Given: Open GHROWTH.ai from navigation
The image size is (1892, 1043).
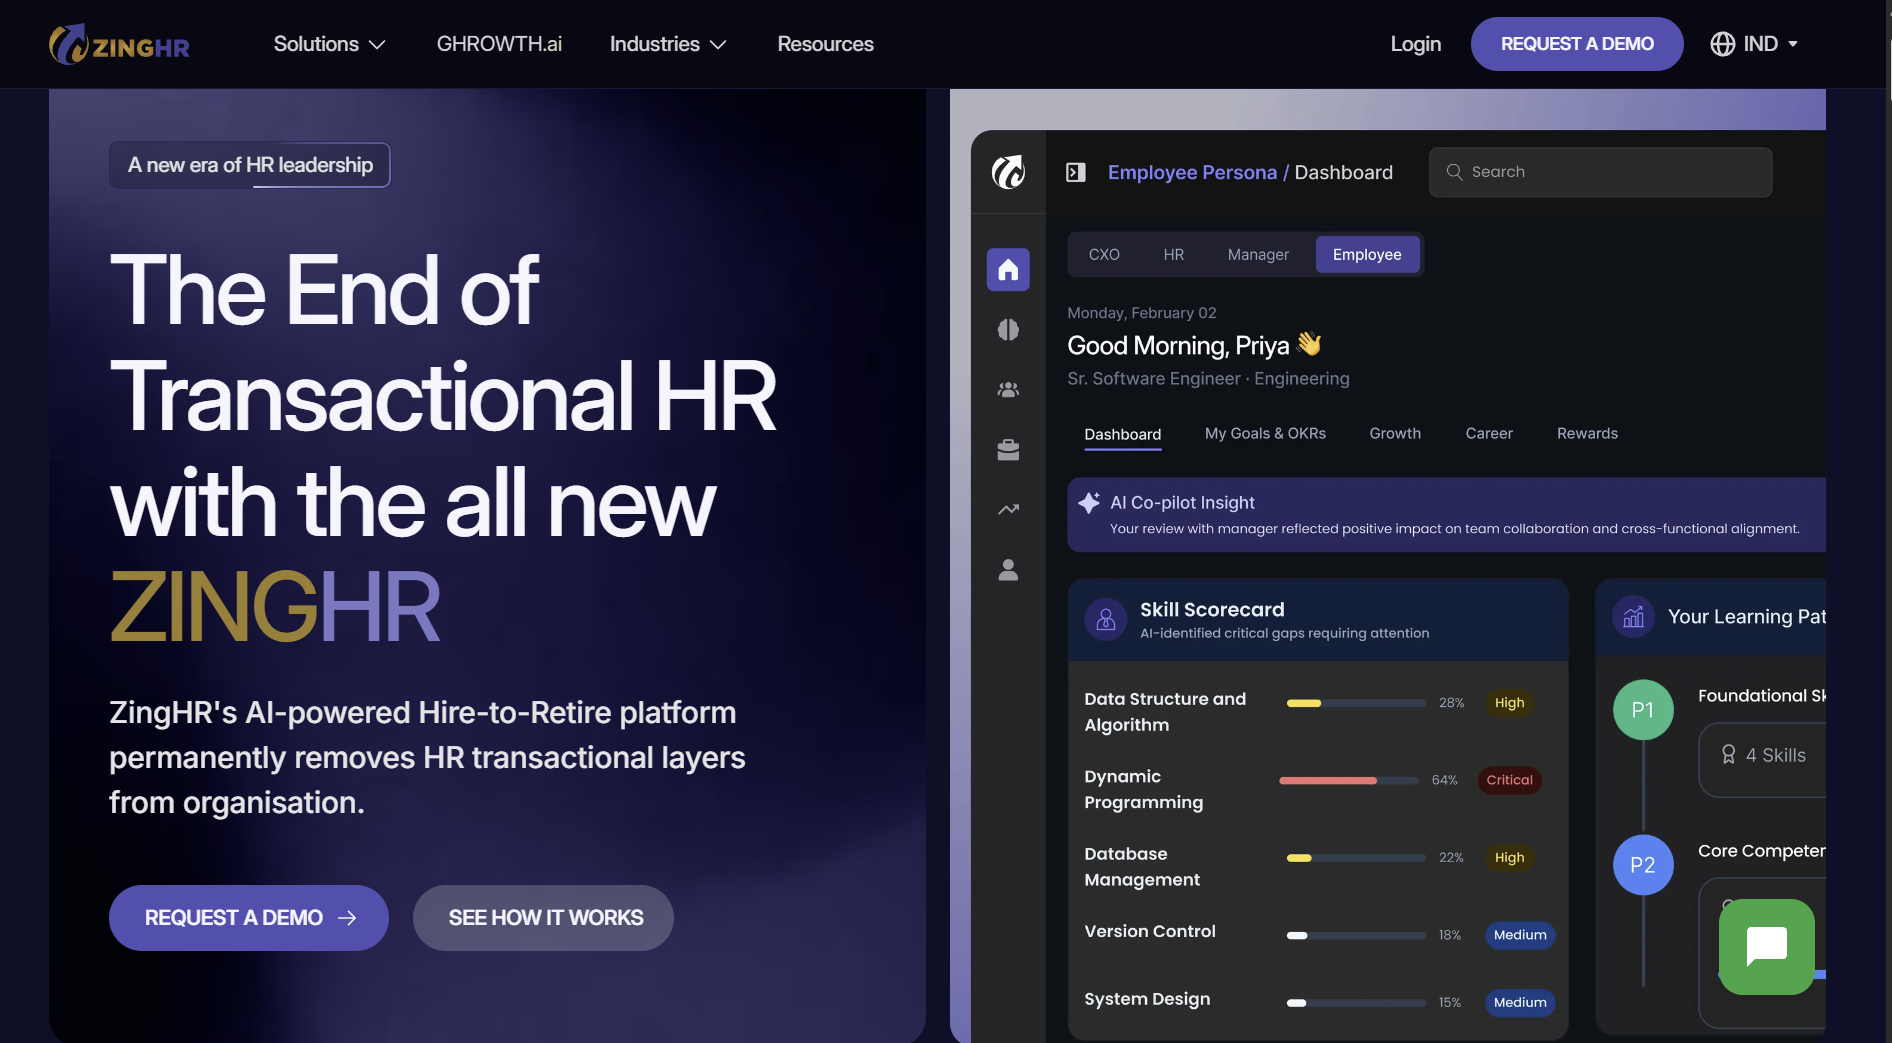Looking at the screenshot, I should click(499, 44).
